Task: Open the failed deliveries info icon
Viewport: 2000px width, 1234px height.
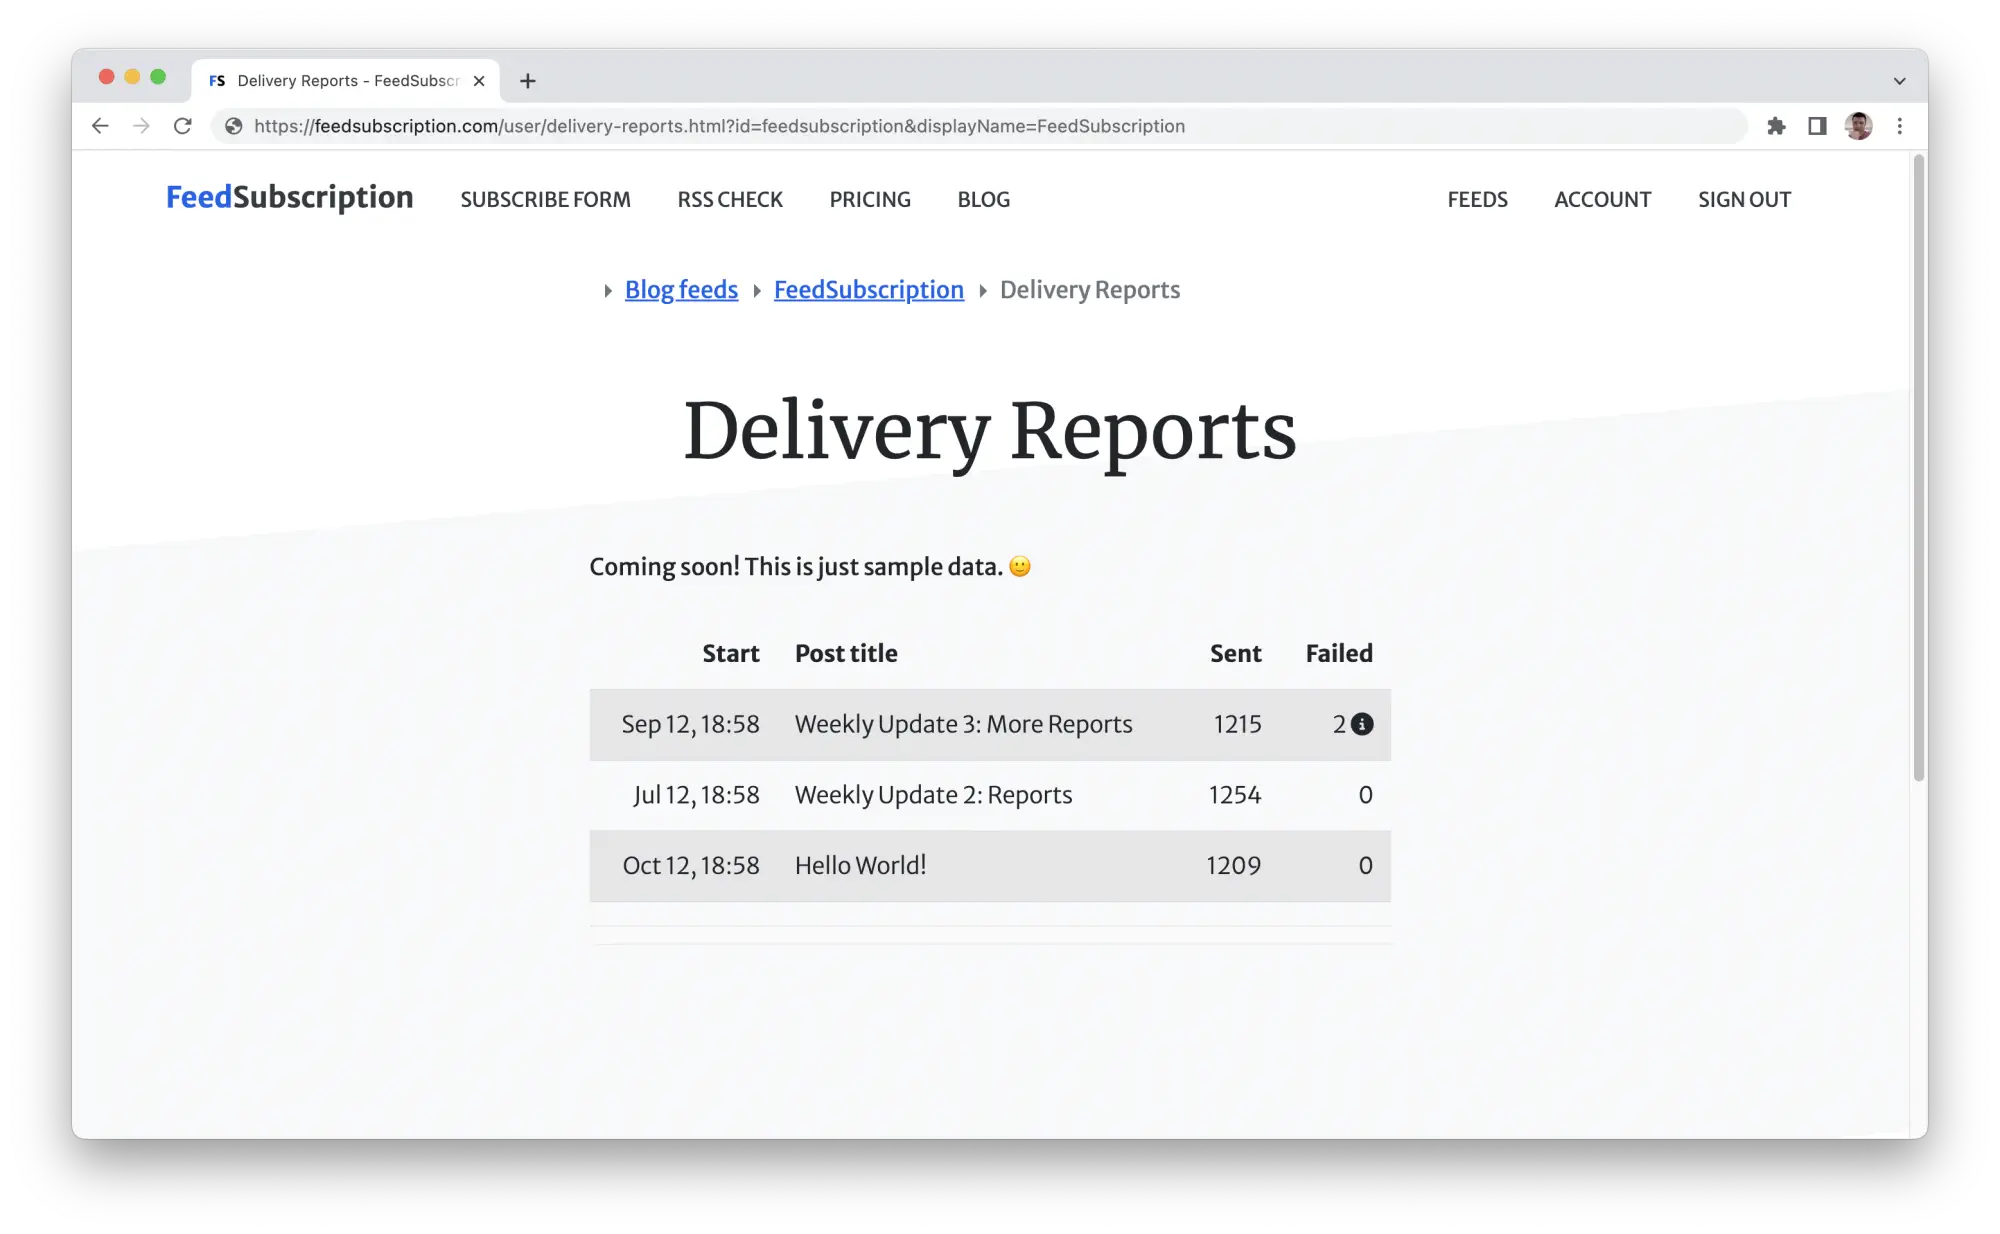Action: [x=1363, y=724]
